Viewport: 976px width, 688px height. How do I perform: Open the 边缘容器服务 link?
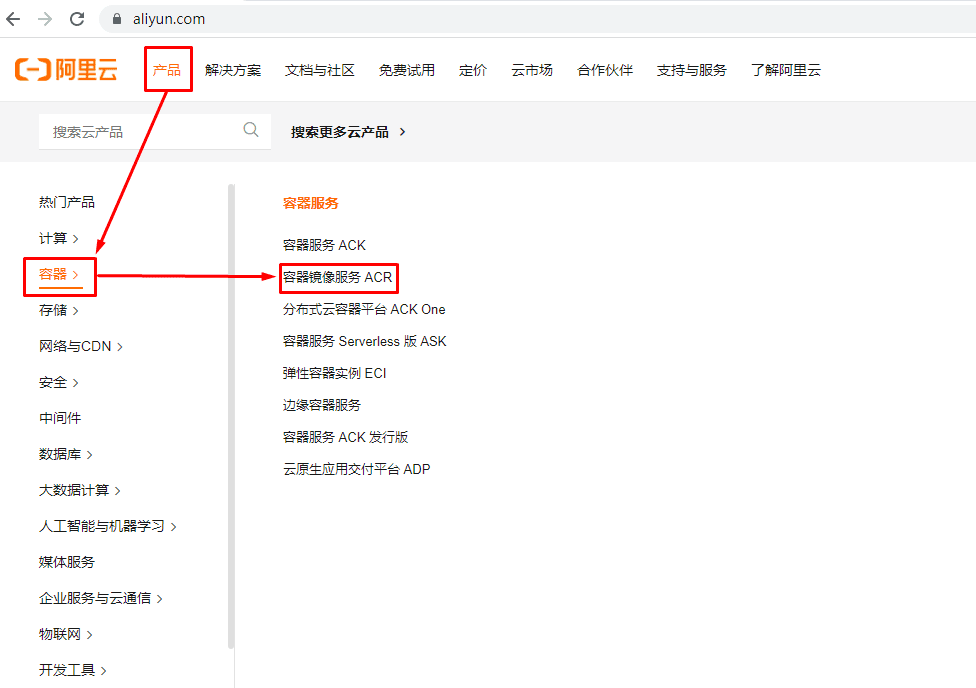click(322, 405)
